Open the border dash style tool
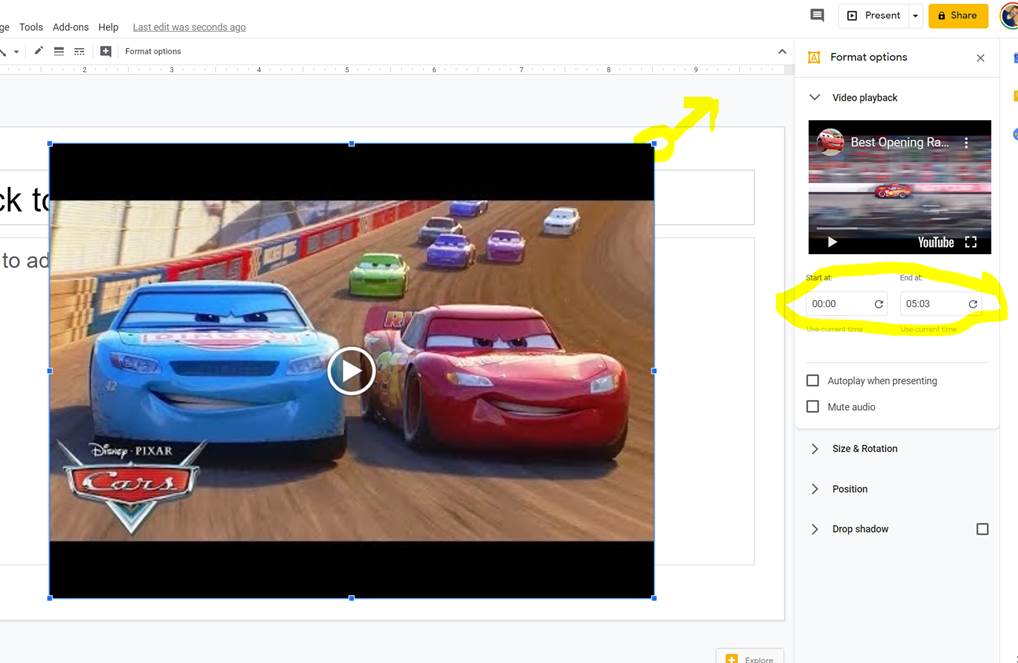Screen dimensions: 1018x663 (79, 51)
